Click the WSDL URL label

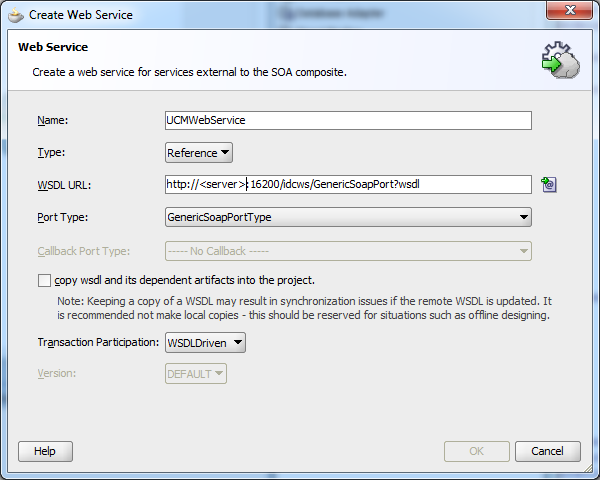click(64, 186)
